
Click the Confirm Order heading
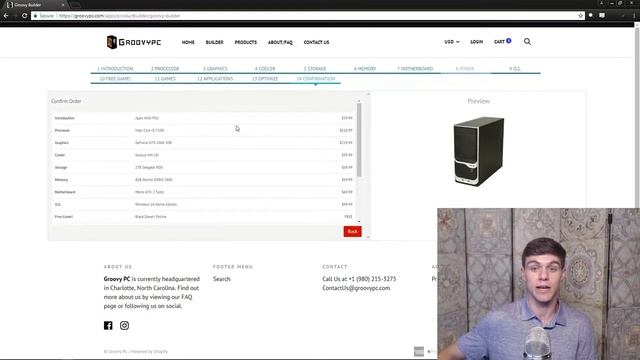(66, 101)
